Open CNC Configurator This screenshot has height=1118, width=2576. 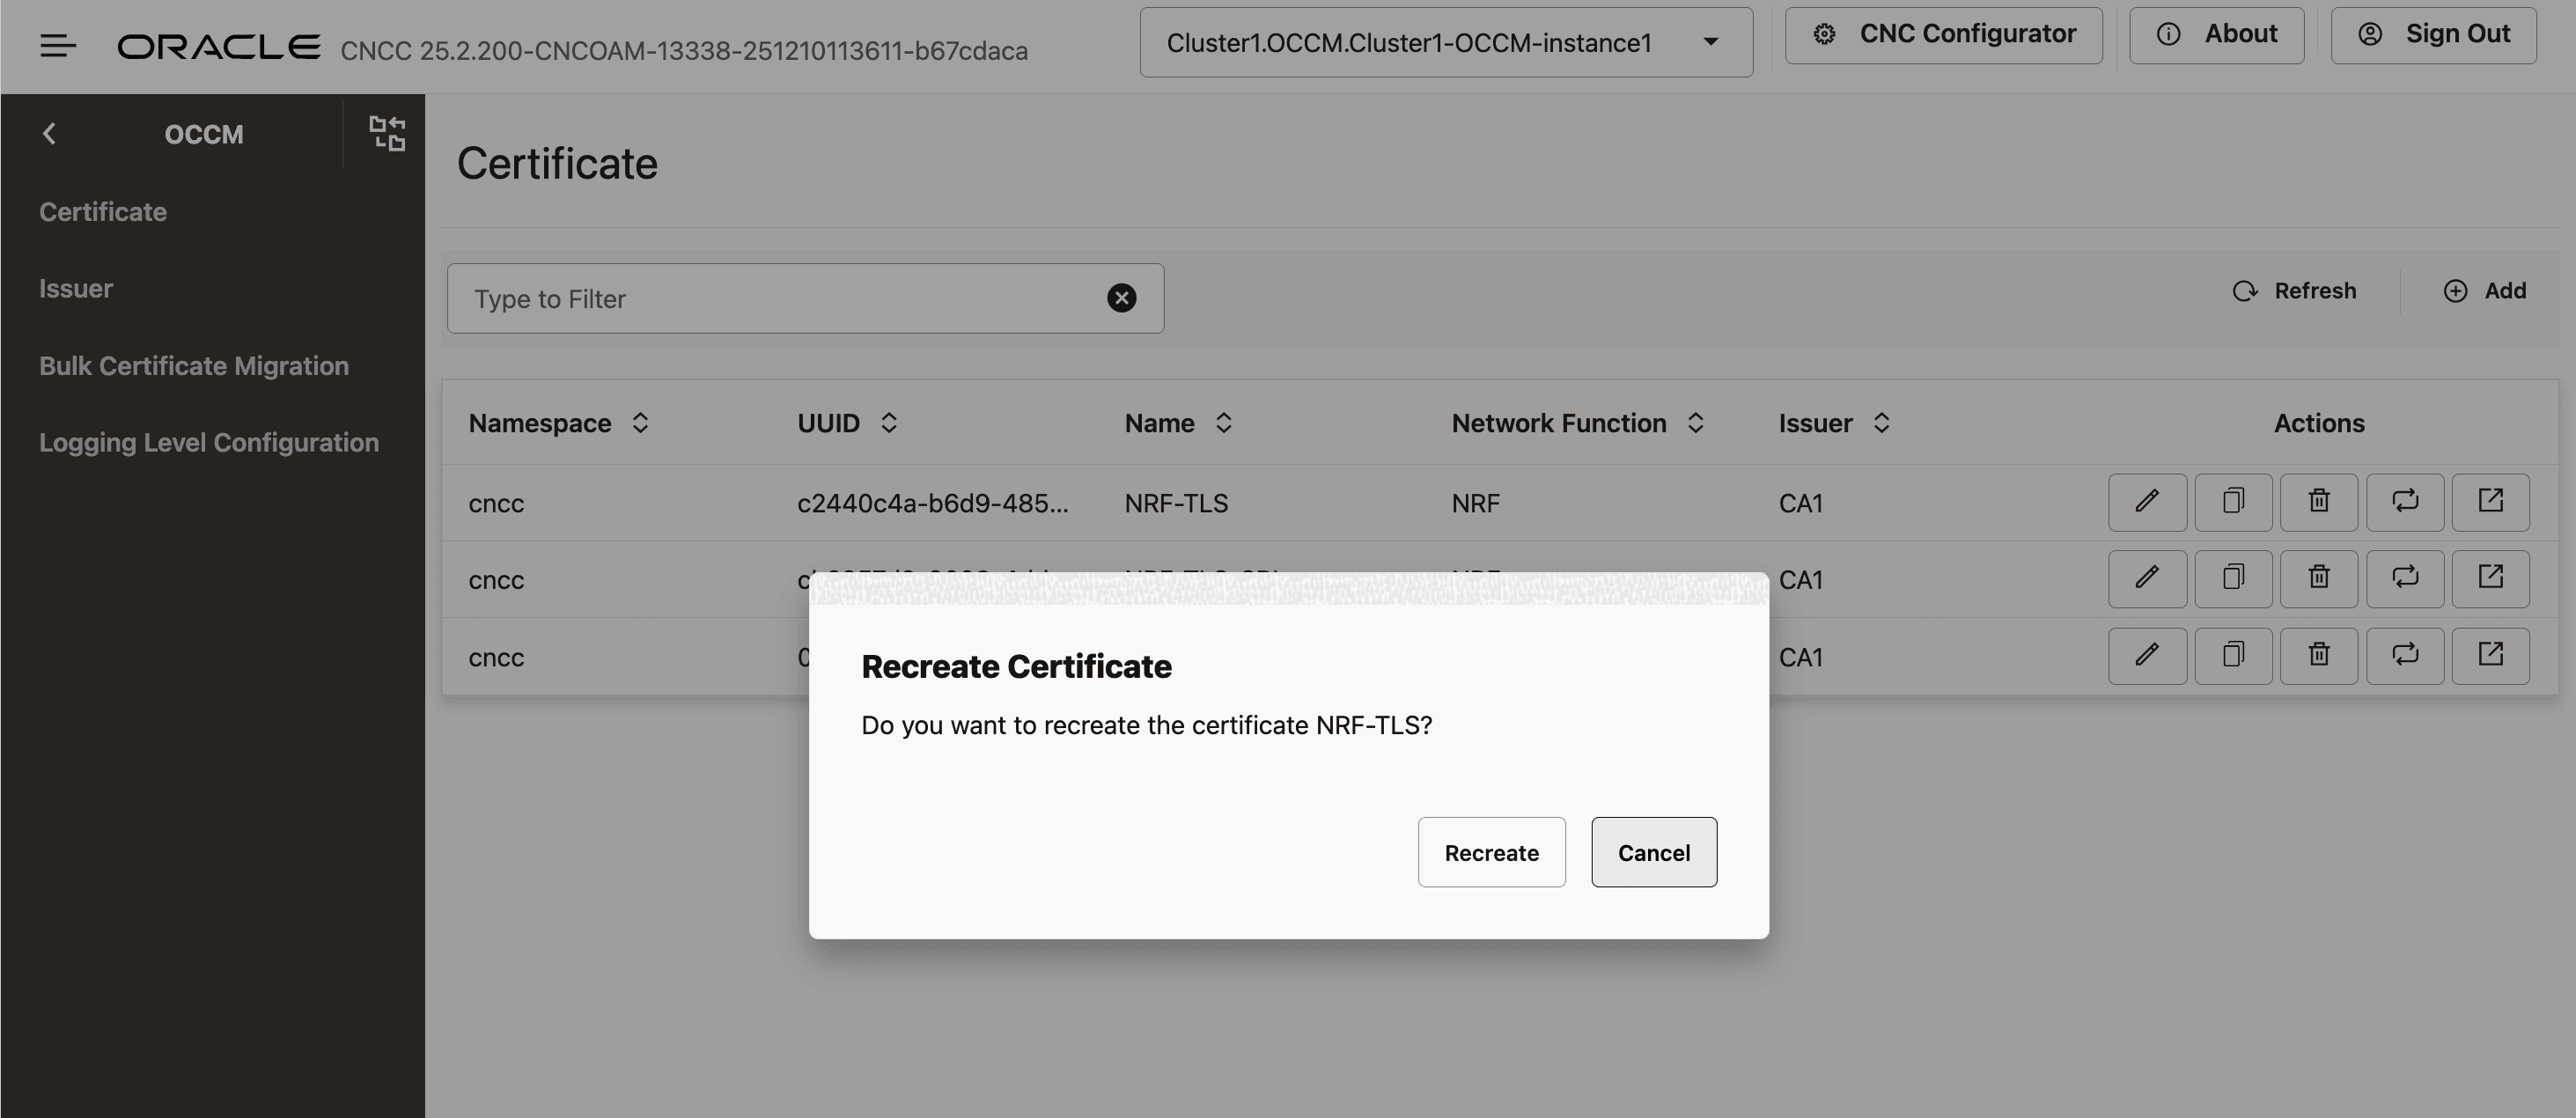(1944, 35)
